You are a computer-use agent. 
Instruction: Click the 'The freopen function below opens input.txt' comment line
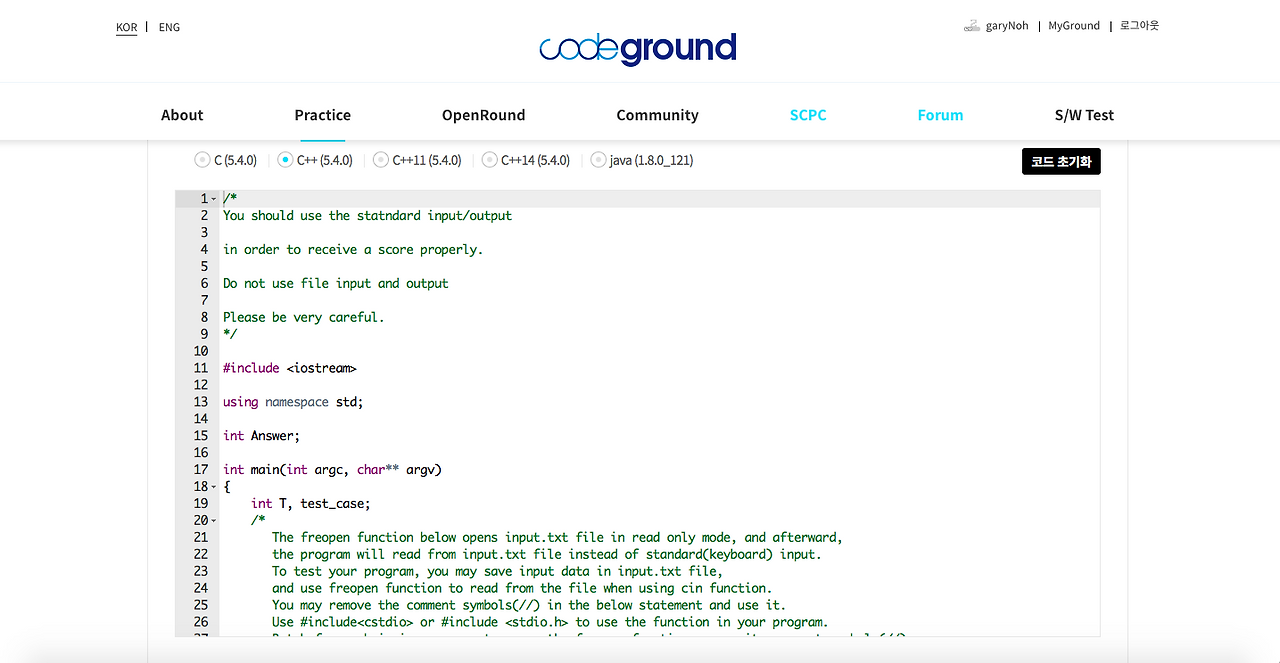(557, 538)
